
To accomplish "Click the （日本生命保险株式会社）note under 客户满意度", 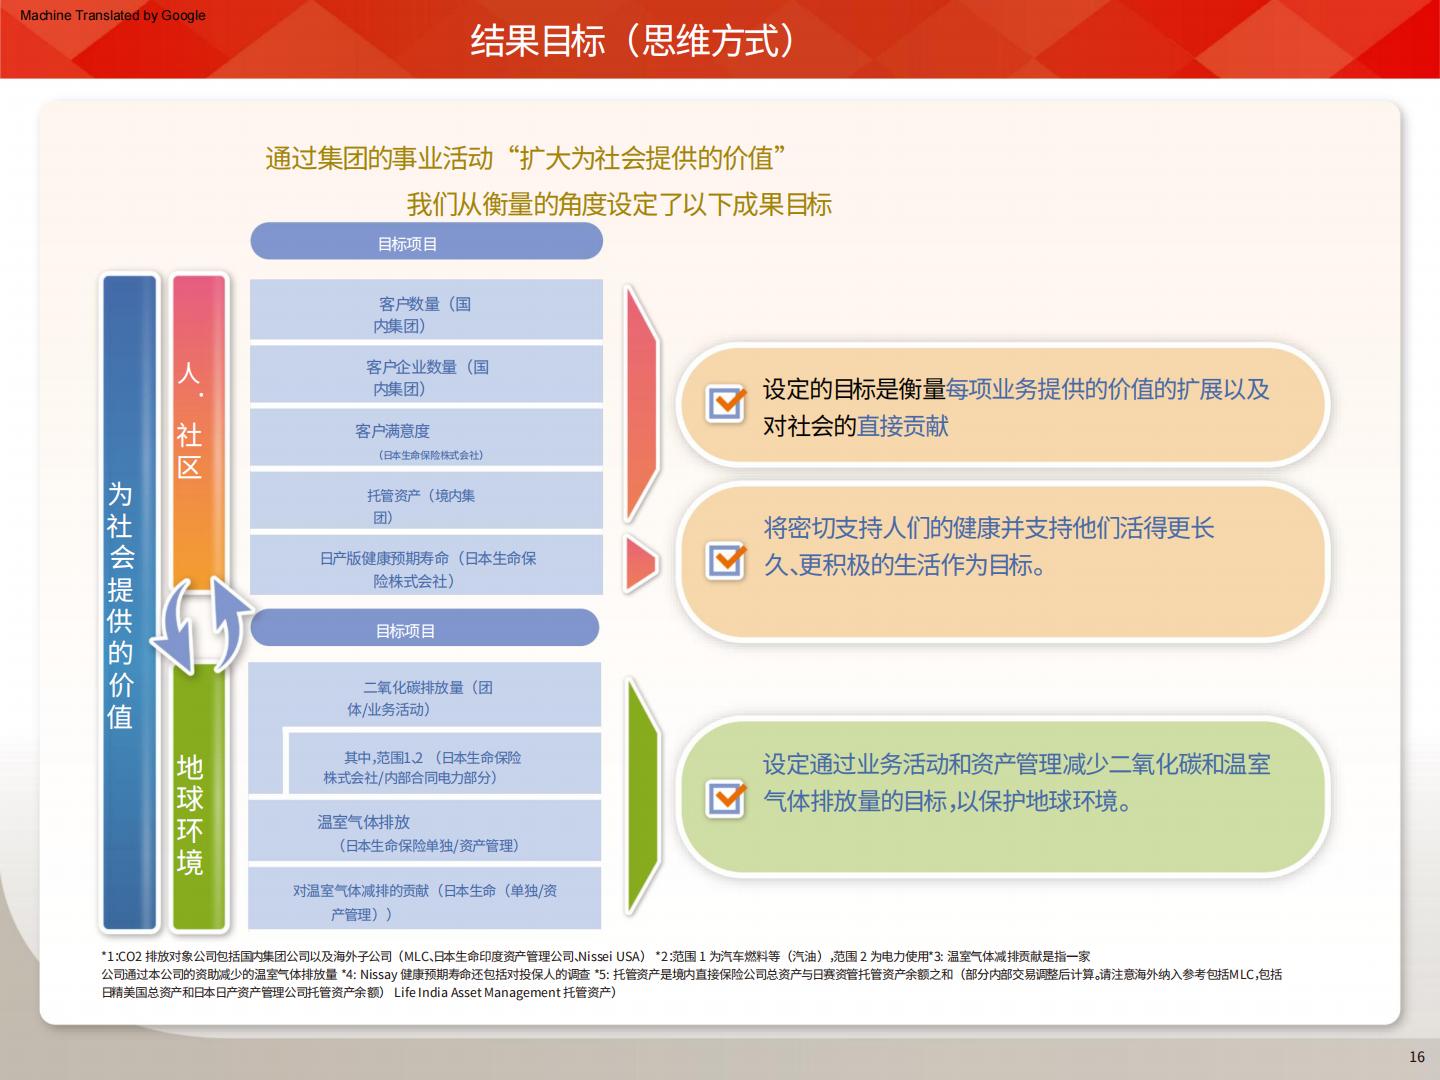I will coord(431,455).
